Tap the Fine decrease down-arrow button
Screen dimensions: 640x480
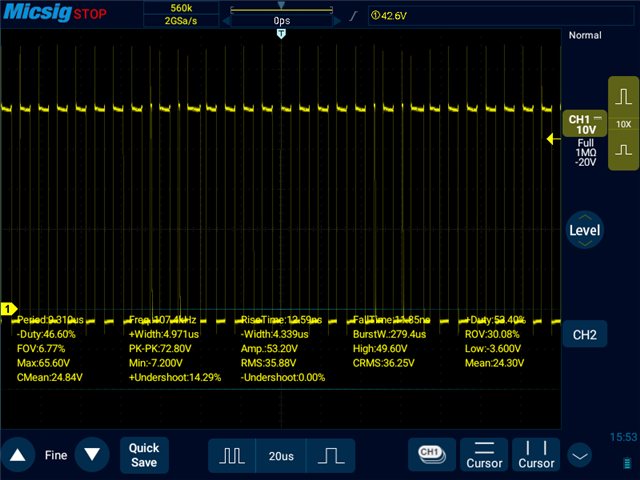click(x=92, y=455)
